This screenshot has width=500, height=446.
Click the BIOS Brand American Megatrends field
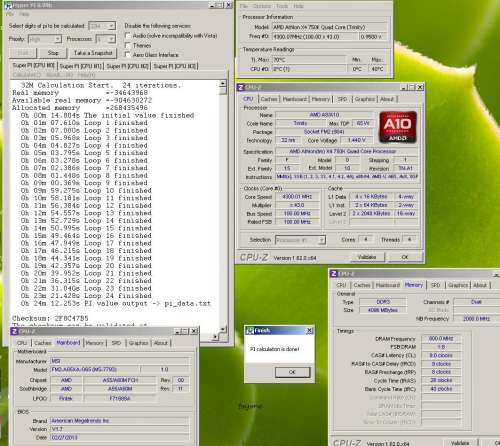[120, 421]
